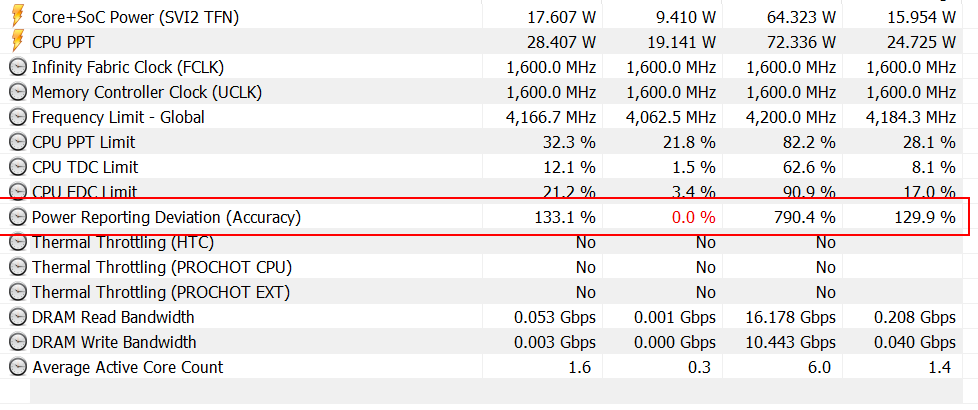The height and width of the screenshot is (410, 978).
Task: Select the Frequency Limit - Global label
Action: pyautogui.click(x=118, y=117)
